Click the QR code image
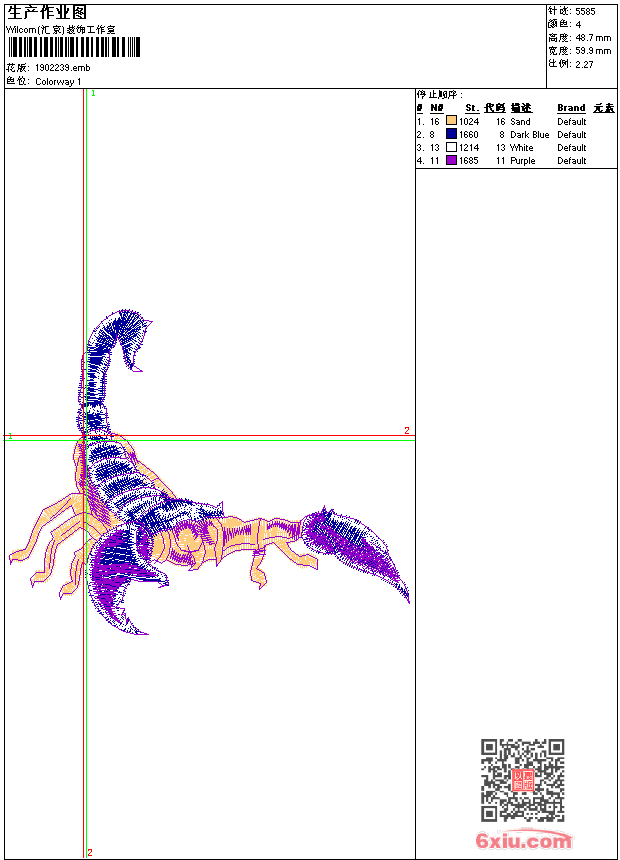This screenshot has height=860, width=620. (x=522, y=780)
